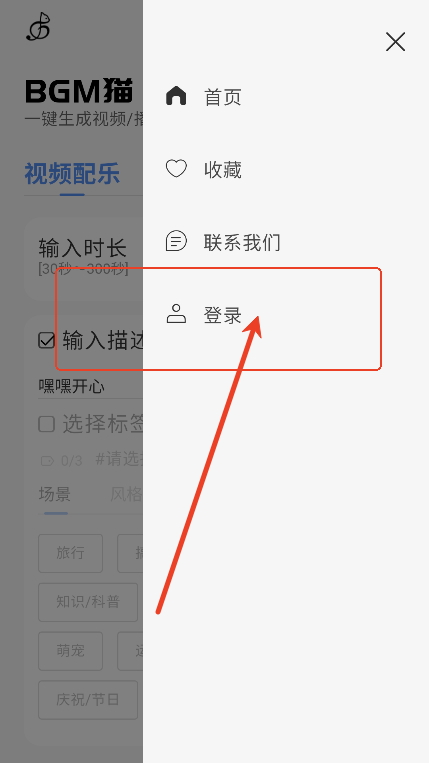Click the home icon beside 首页
The height and width of the screenshot is (763, 429).
[176, 96]
